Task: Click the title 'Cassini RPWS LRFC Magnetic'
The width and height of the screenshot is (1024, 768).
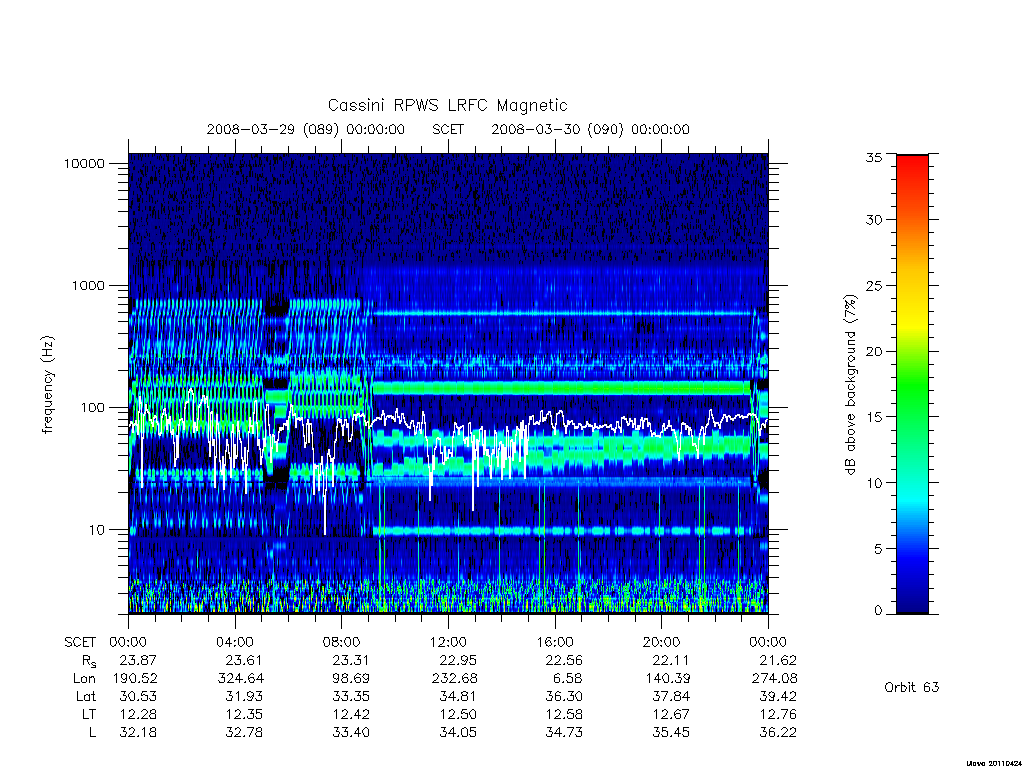Action: (447, 105)
